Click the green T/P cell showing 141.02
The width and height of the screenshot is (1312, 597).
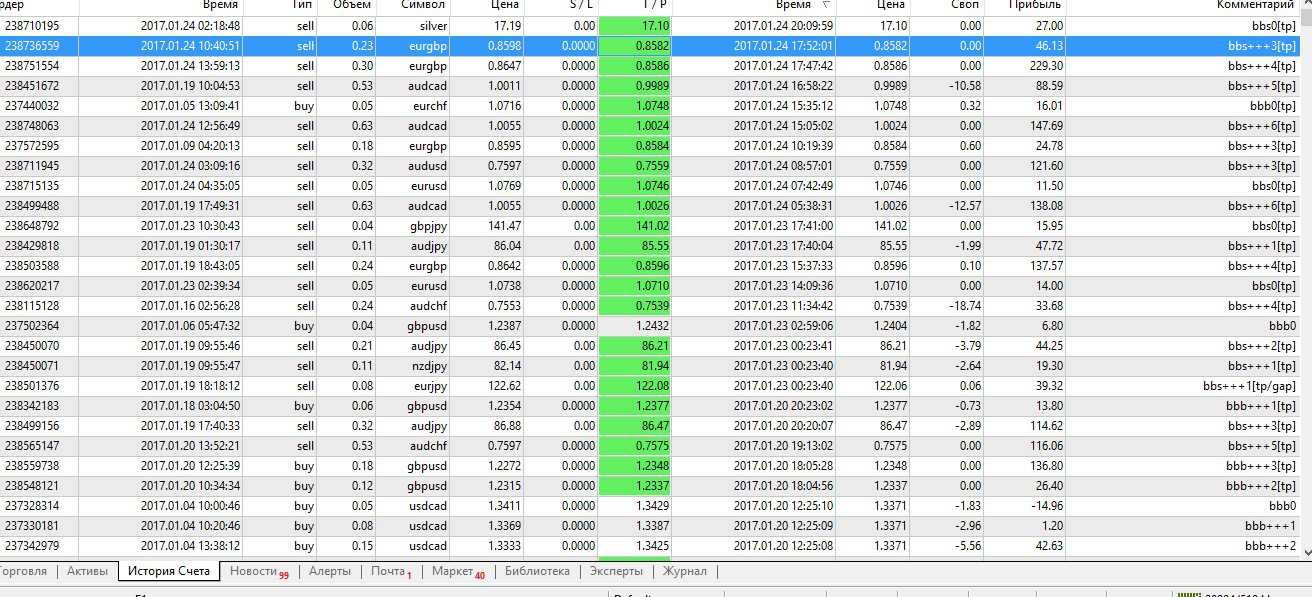click(636, 226)
